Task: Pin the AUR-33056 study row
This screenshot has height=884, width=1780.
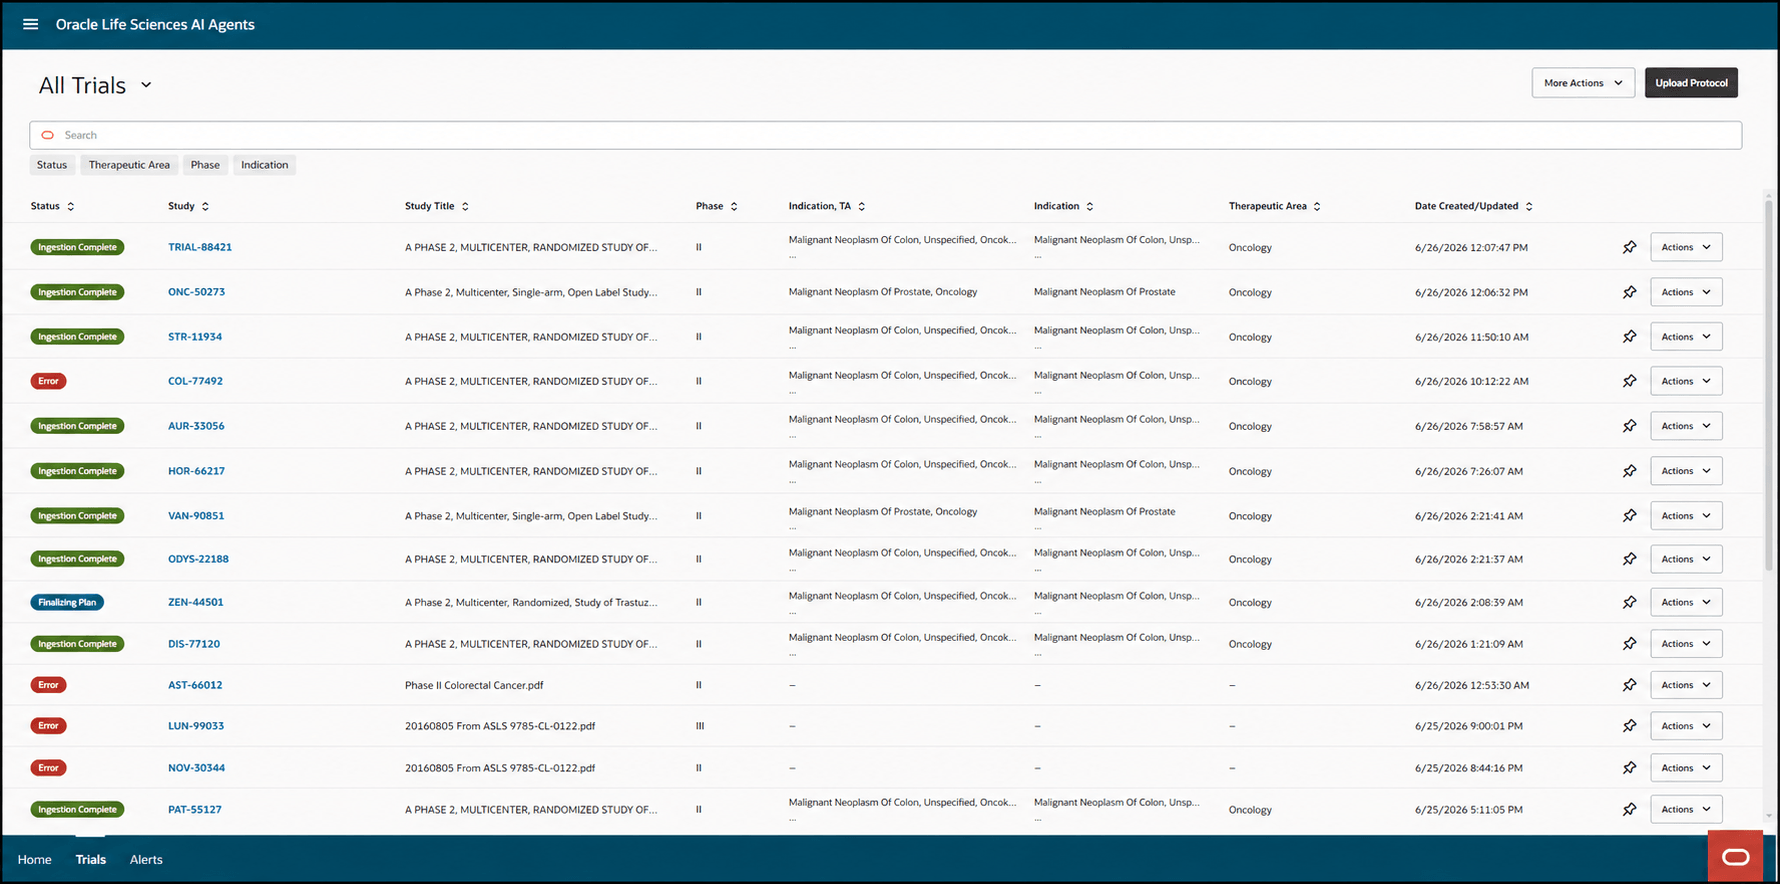Action: pos(1629,426)
